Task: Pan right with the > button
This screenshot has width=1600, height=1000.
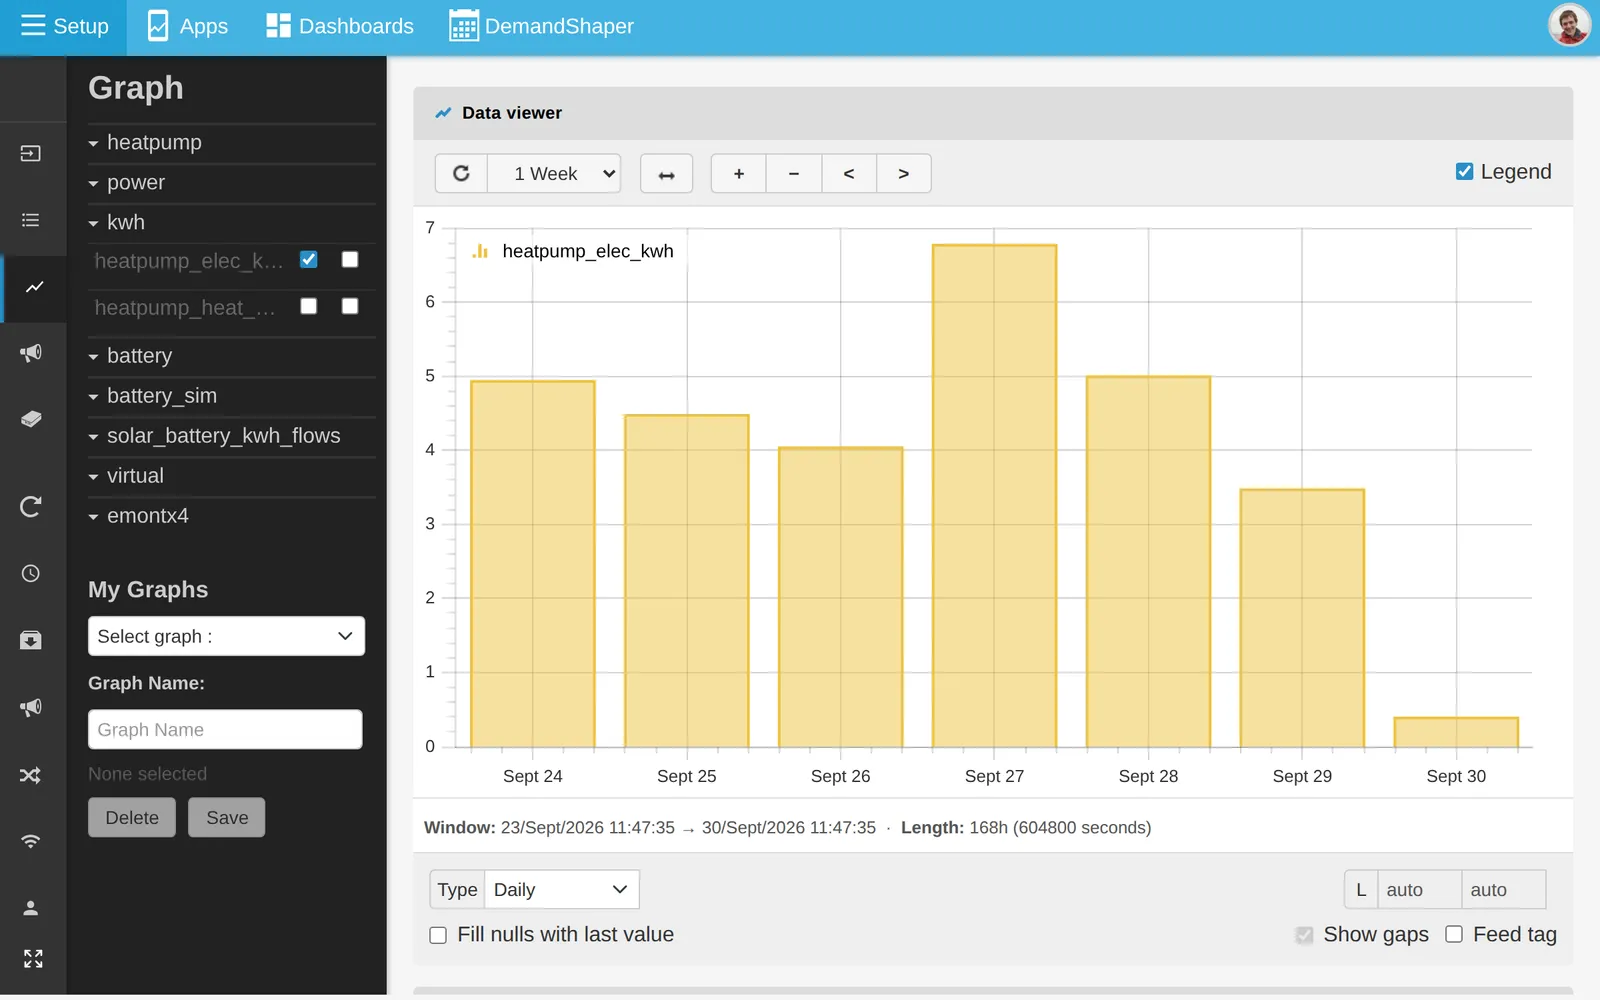Action: [904, 173]
